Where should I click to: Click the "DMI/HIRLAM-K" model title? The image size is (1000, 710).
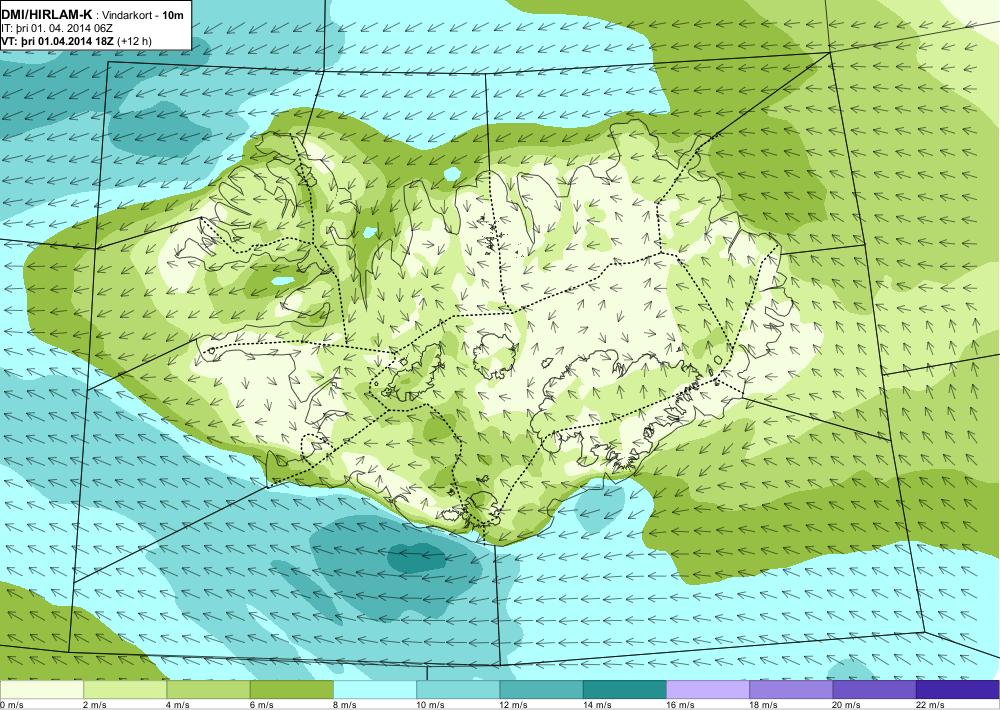point(46,15)
